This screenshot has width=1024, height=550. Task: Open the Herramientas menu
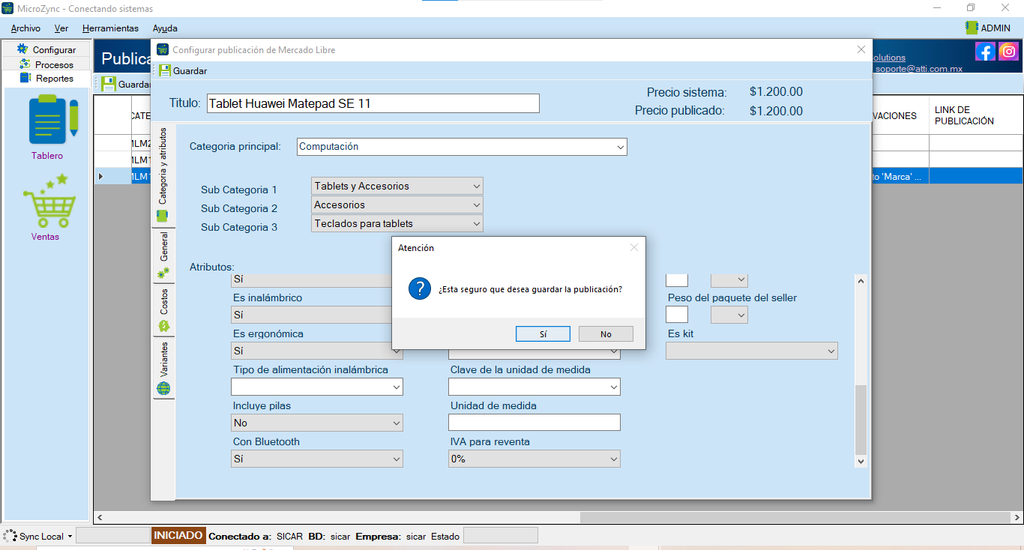coord(110,28)
